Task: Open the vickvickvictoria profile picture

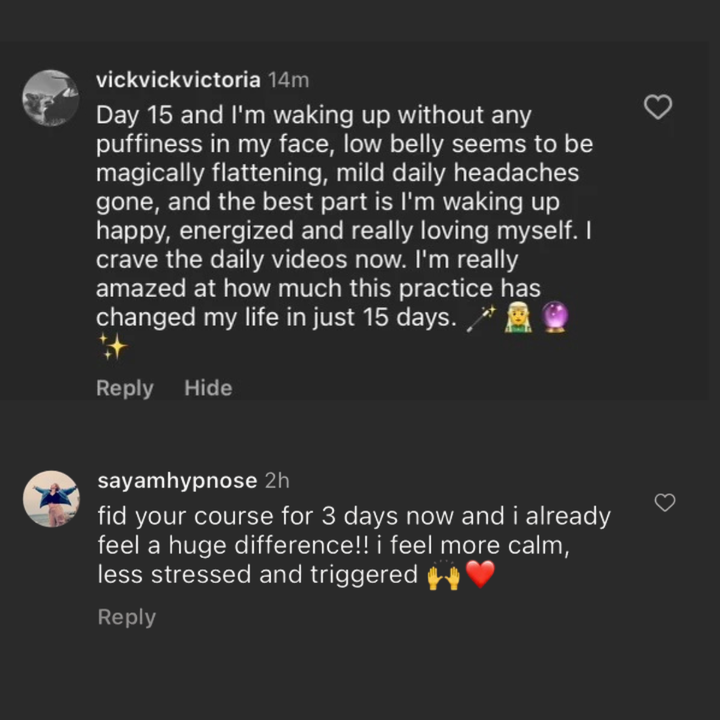Action: (50, 98)
